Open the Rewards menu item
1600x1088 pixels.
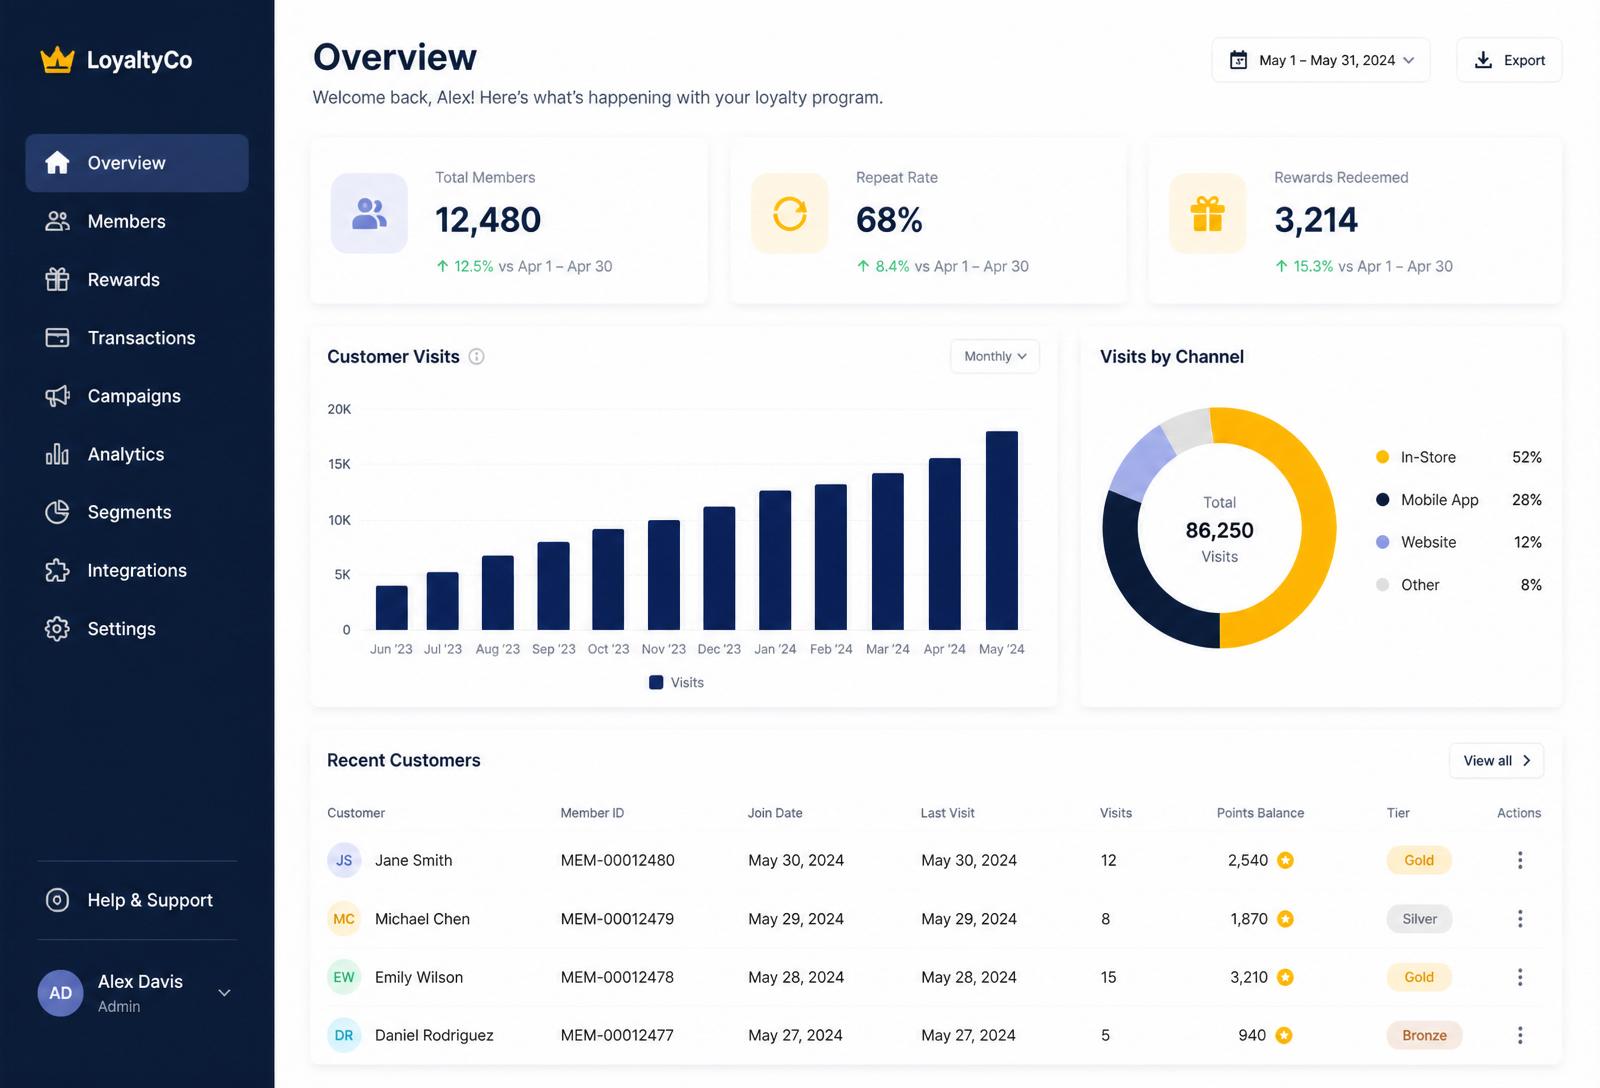pyautogui.click(x=137, y=279)
